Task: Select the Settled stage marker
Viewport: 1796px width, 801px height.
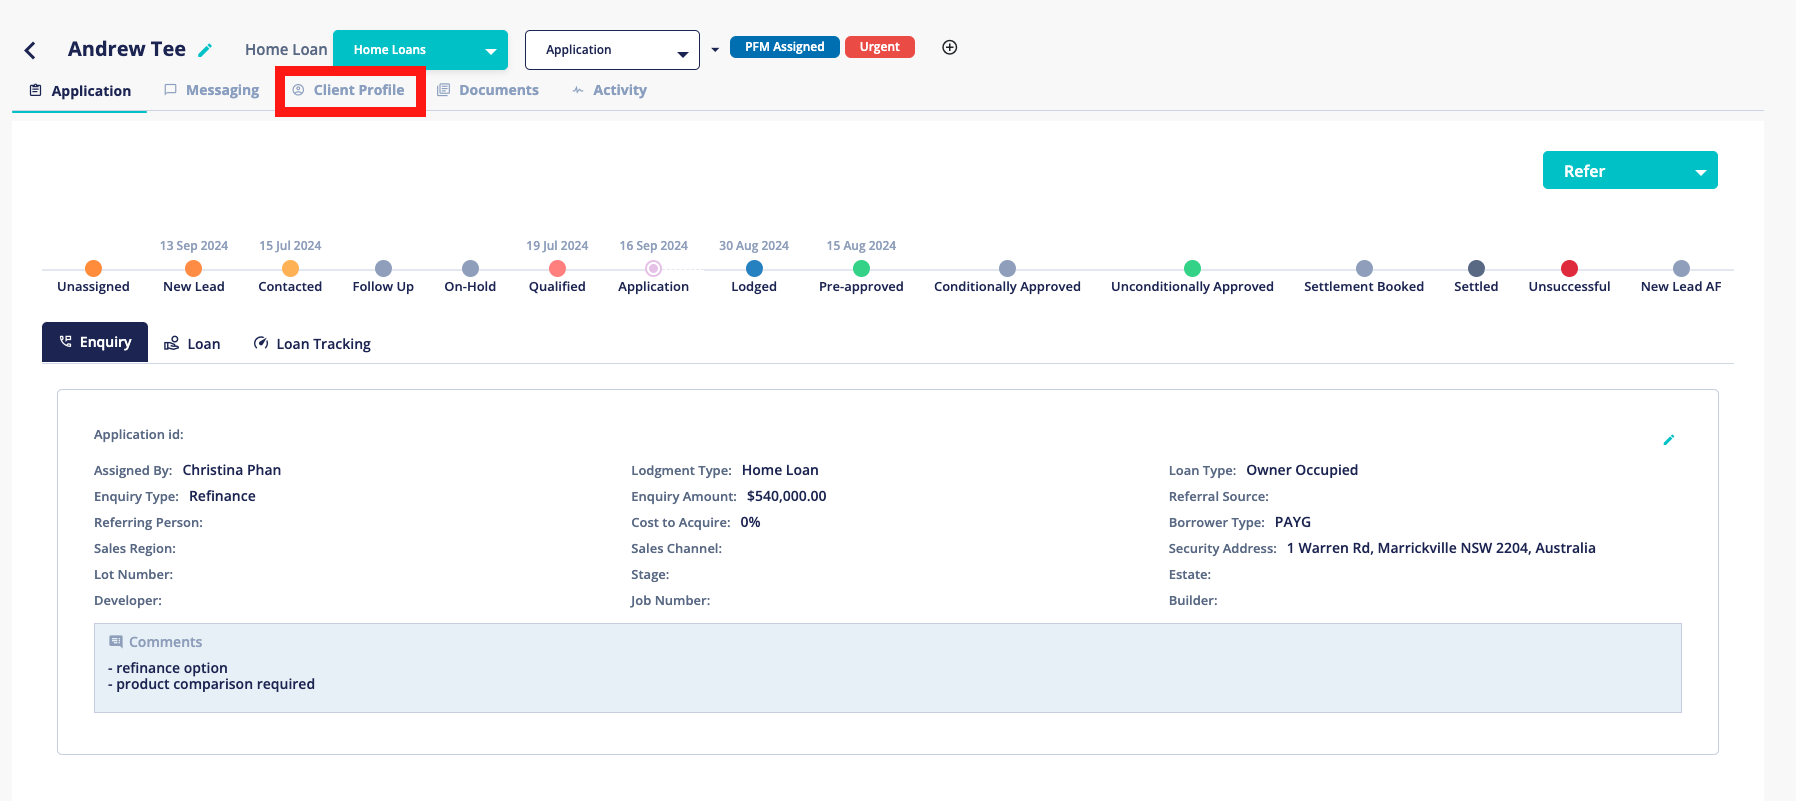Action: coord(1476,268)
